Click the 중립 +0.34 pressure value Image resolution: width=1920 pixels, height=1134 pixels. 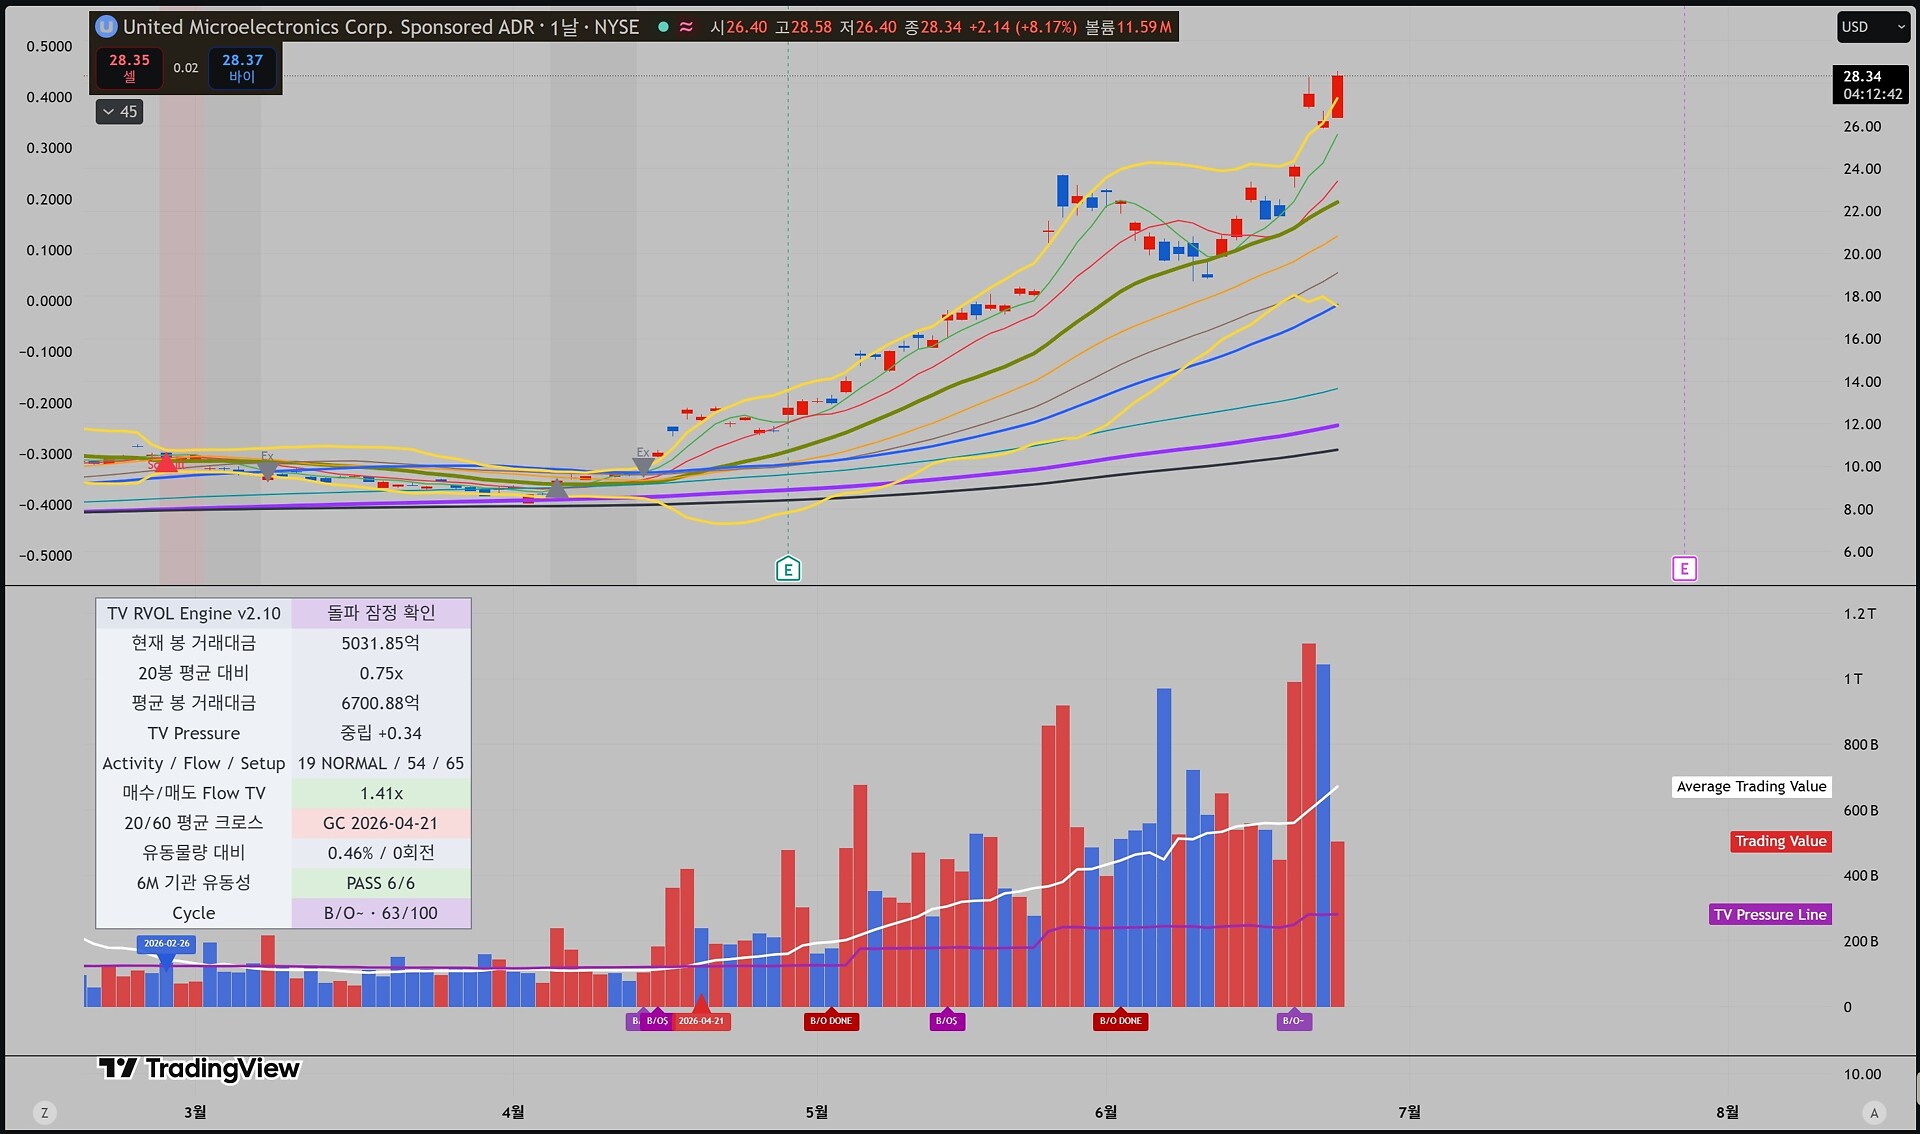pos(381,733)
